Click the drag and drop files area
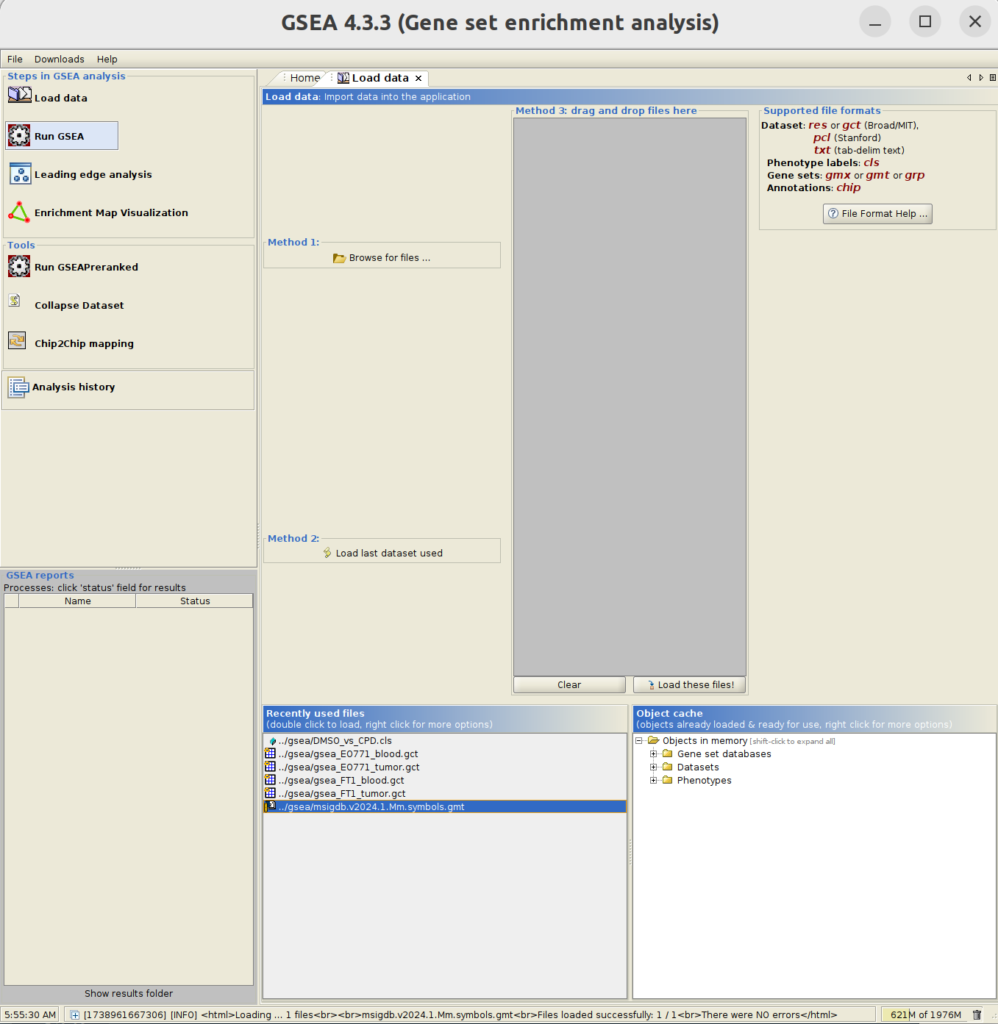Screen dimensions: 998x1024 point(630,396)
